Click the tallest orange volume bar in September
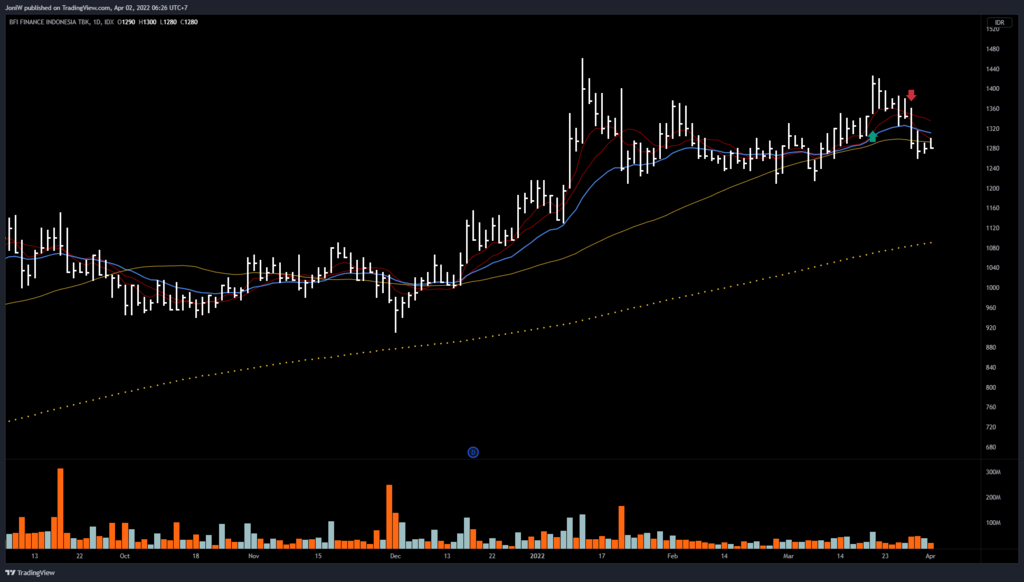 pyautogui.click(x=60, y=507)
